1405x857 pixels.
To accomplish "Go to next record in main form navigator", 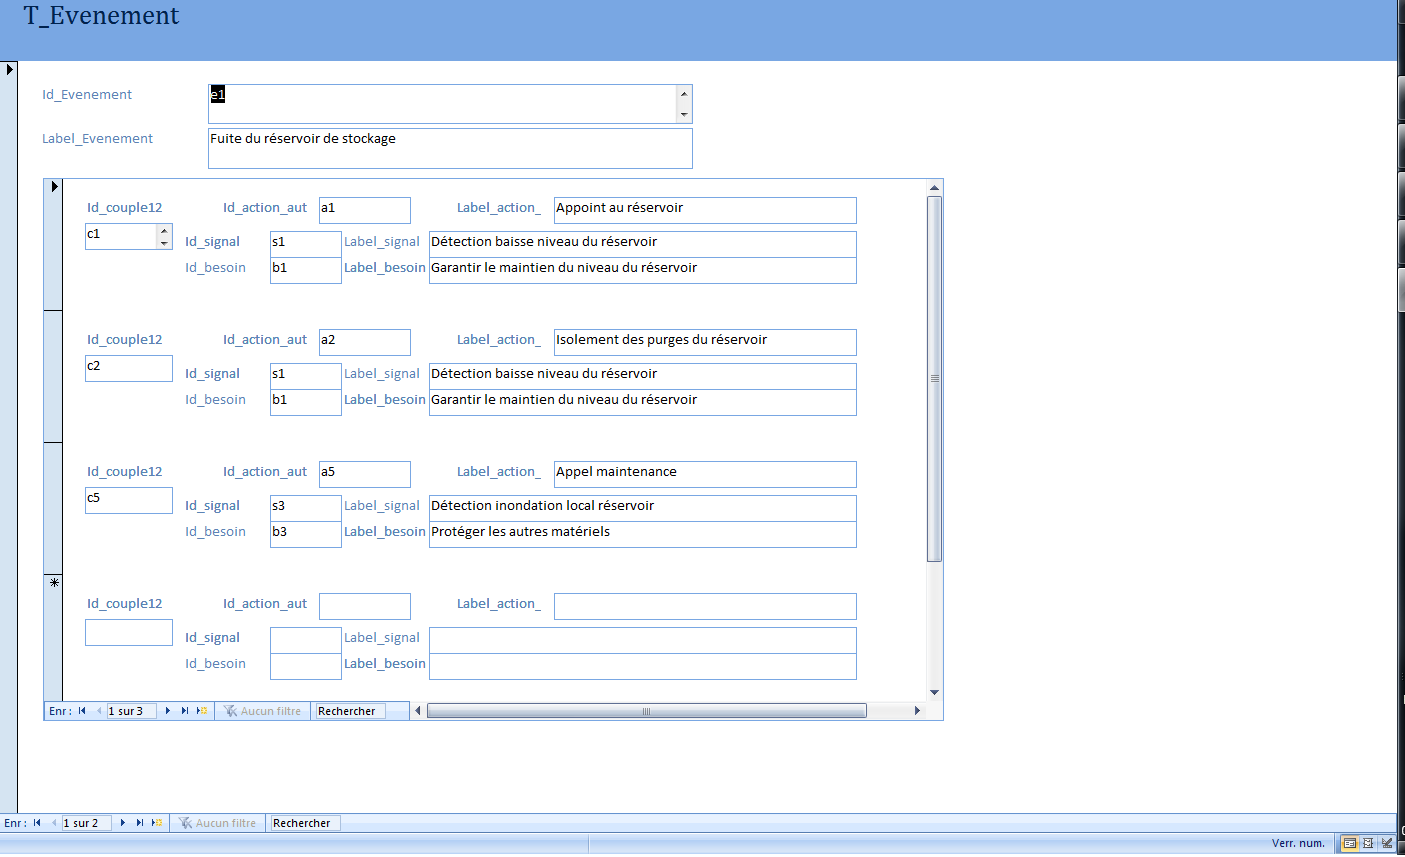I will (x=123, y=823).
